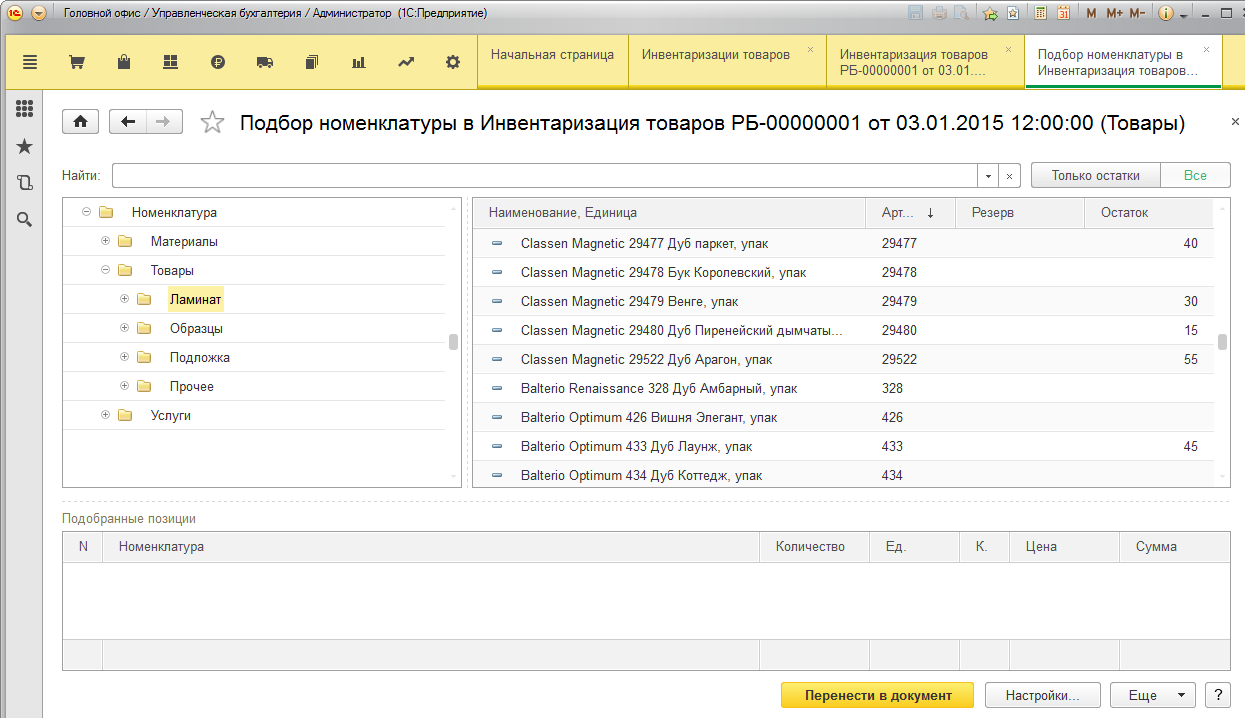Go to home page button
1245x718 pixels.
(x=80, y=122)
